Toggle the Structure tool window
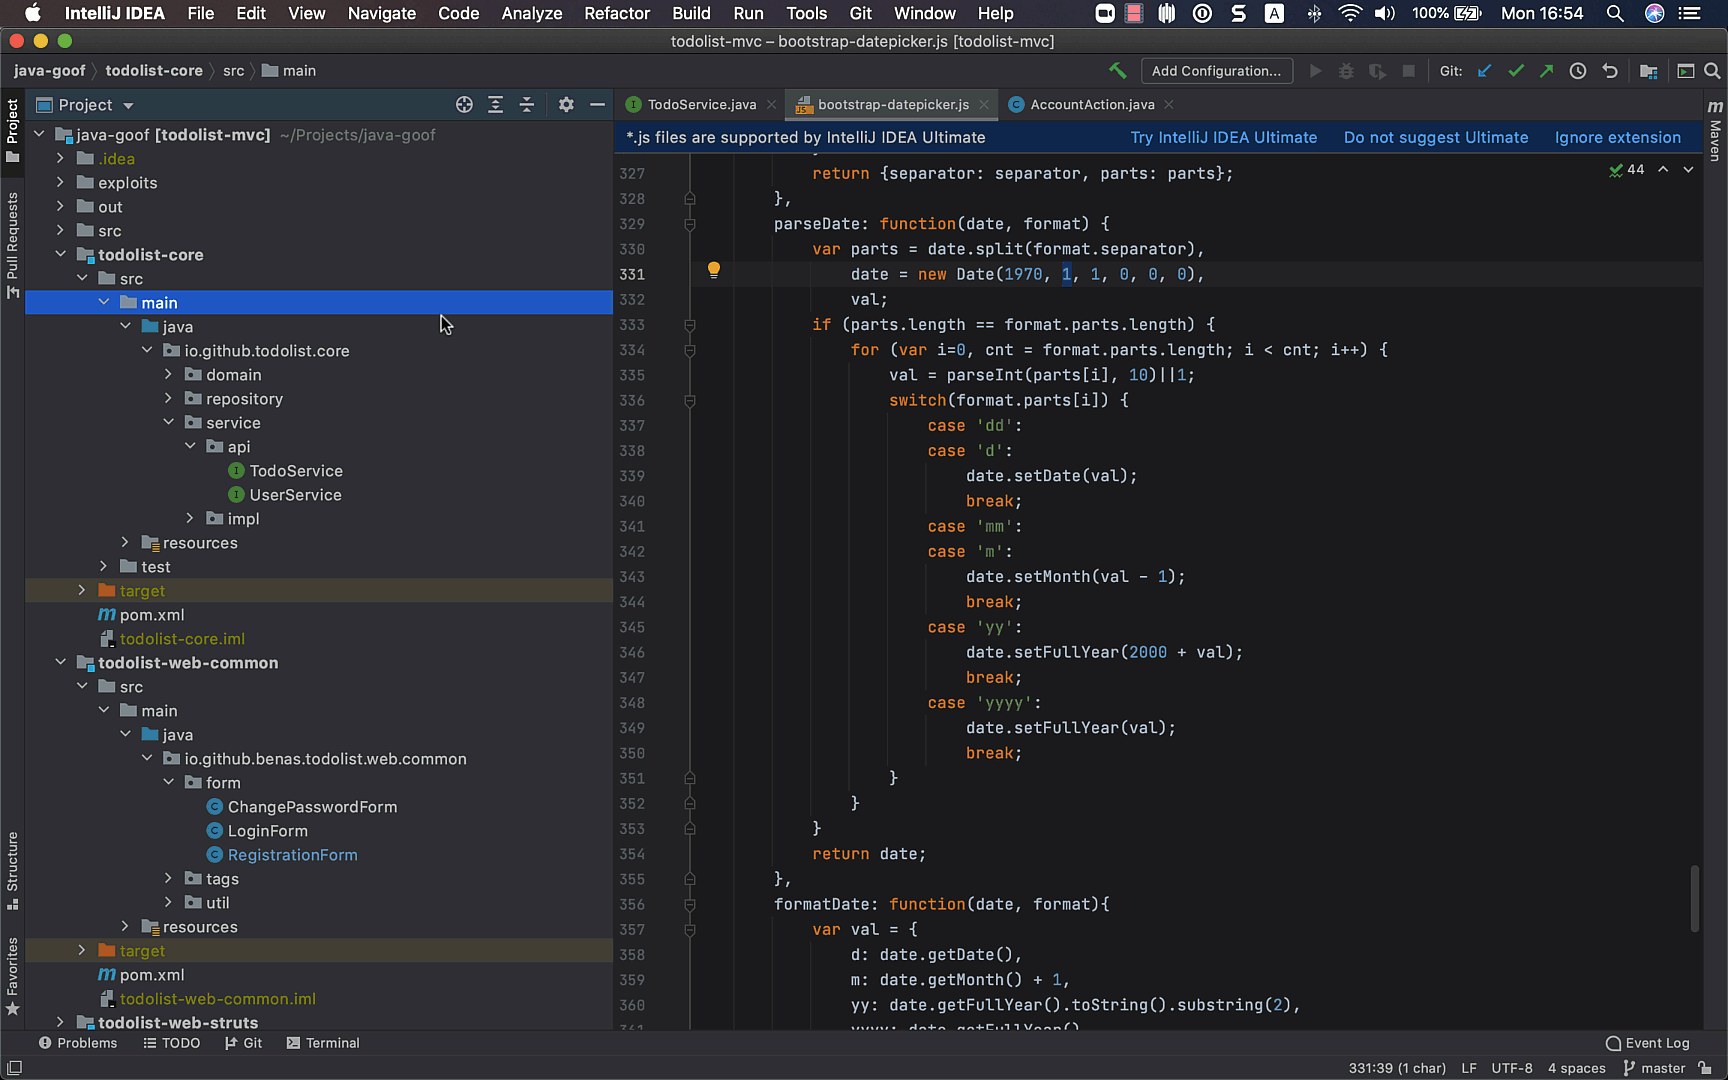 (x=12, y=870)
